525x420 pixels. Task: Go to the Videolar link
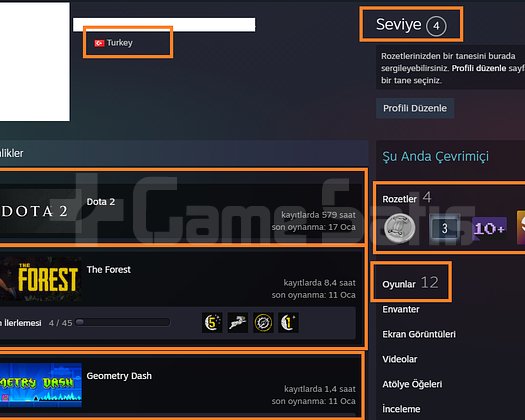[x=400, y=359]
